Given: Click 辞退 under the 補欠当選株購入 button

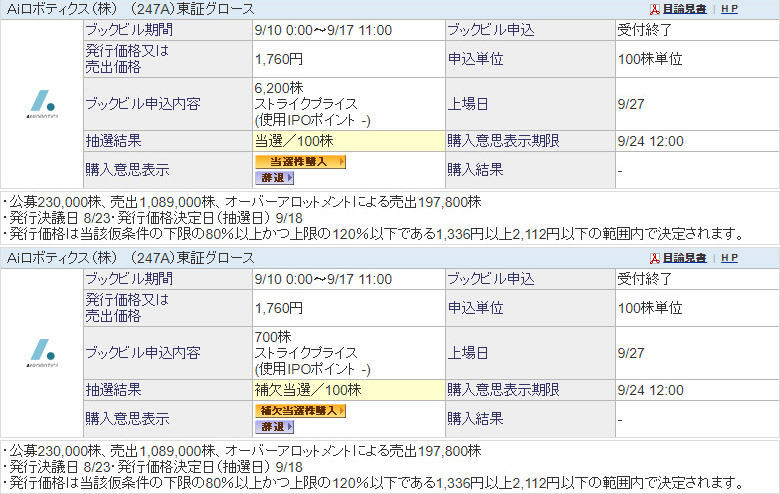Looking at the screenshot, I should pos(275,426).
